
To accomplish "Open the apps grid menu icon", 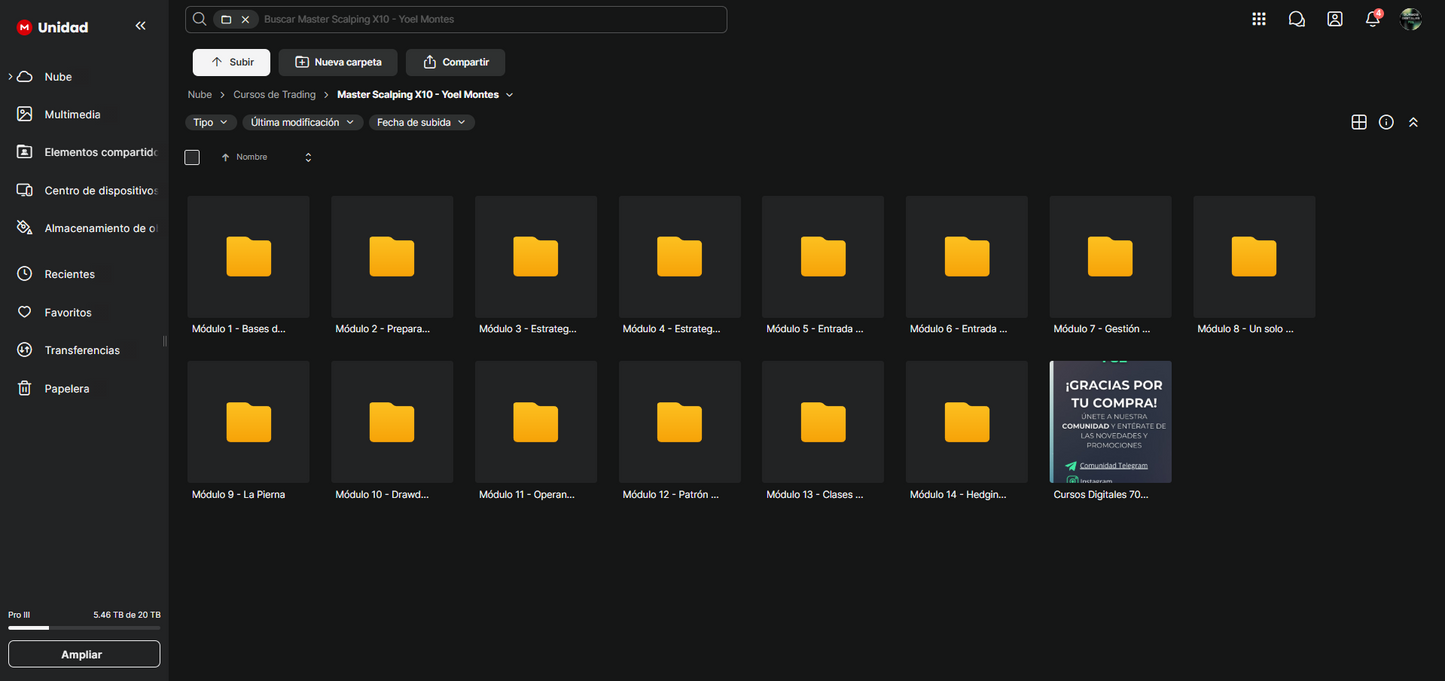I will tap(1258, 19).
